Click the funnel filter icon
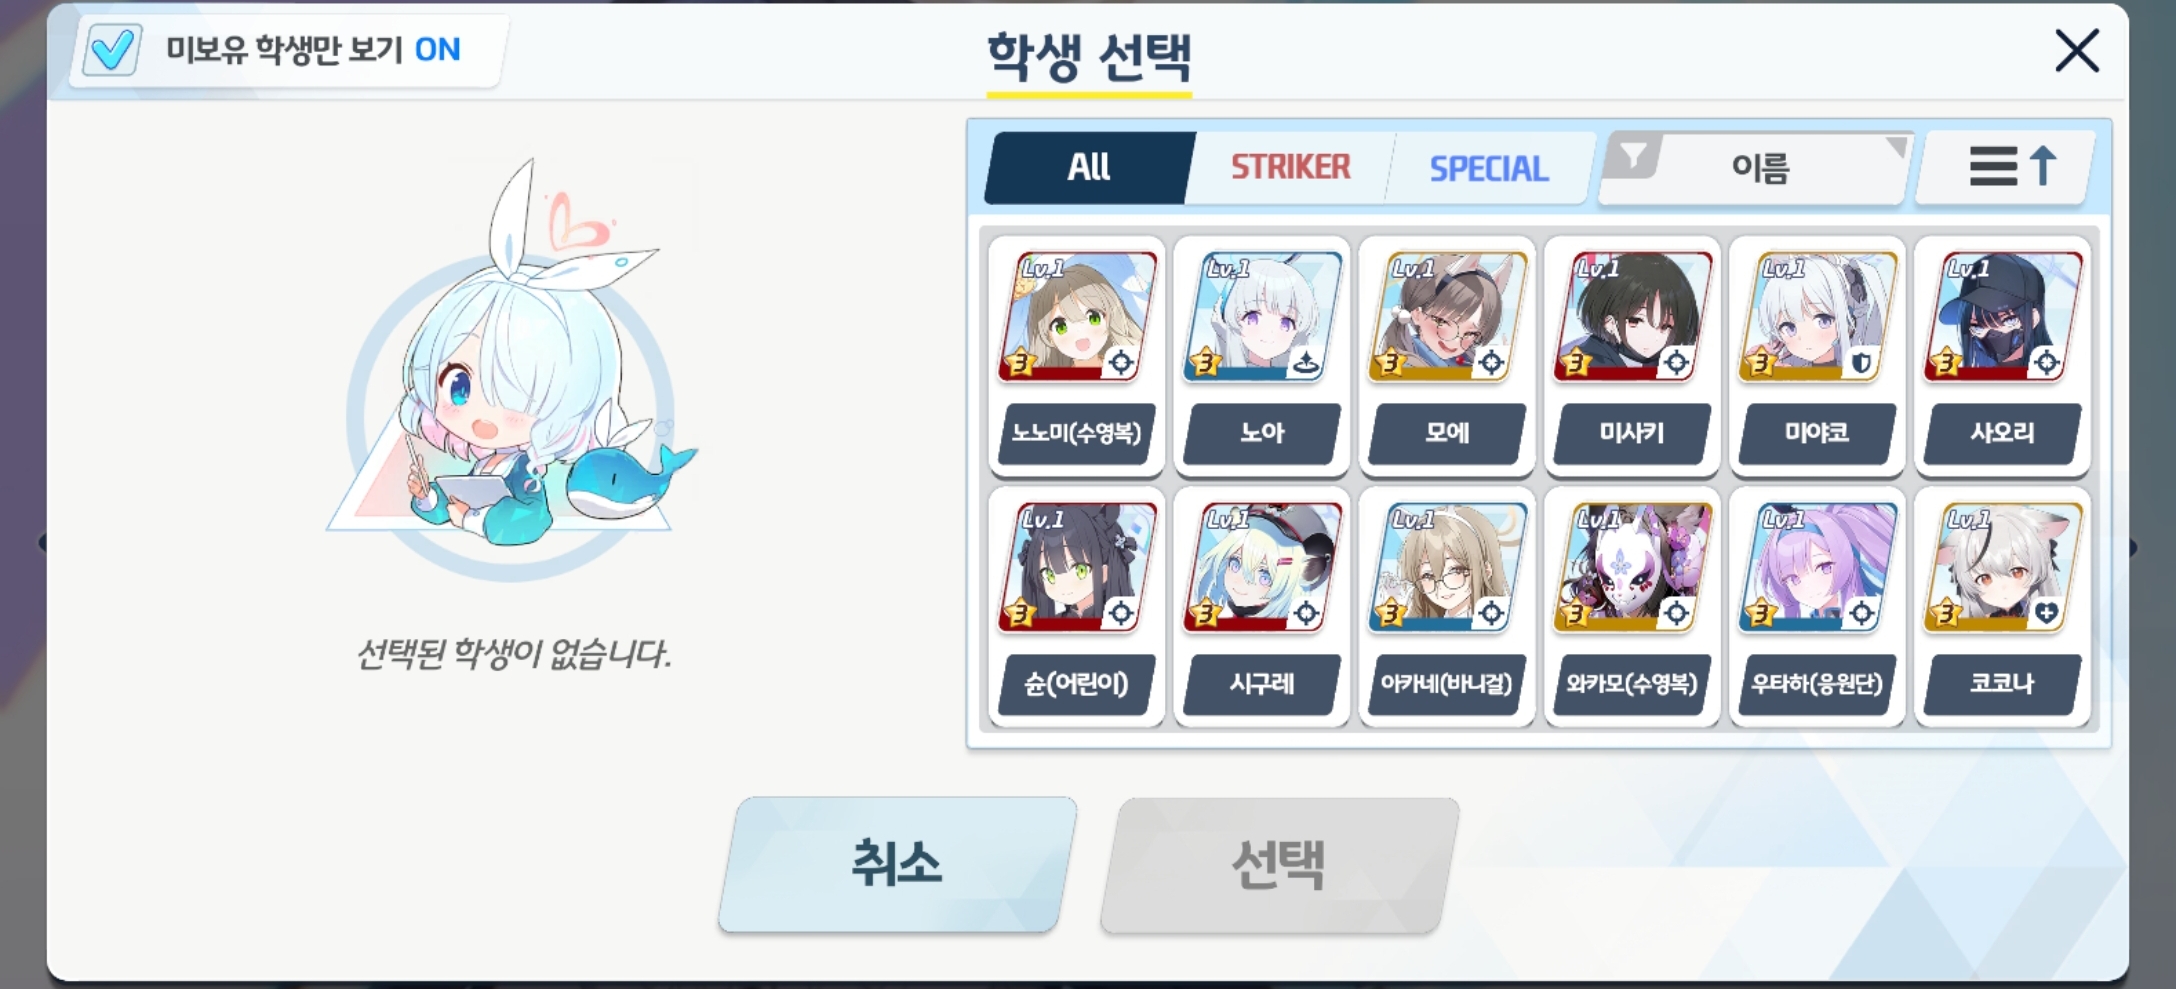The height and width of the screenshot is (989, 2176). tap(1632, 157)
